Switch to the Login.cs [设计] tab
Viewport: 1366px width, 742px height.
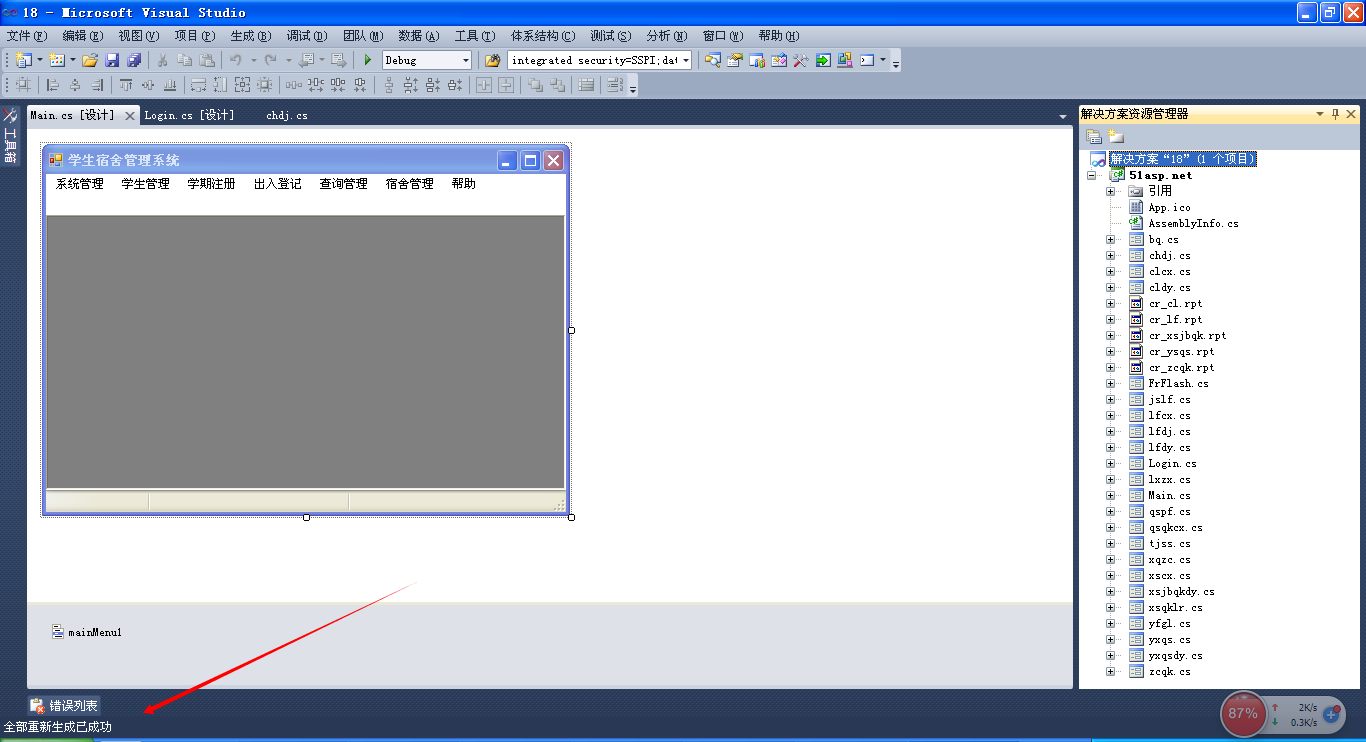coord(189,115)
